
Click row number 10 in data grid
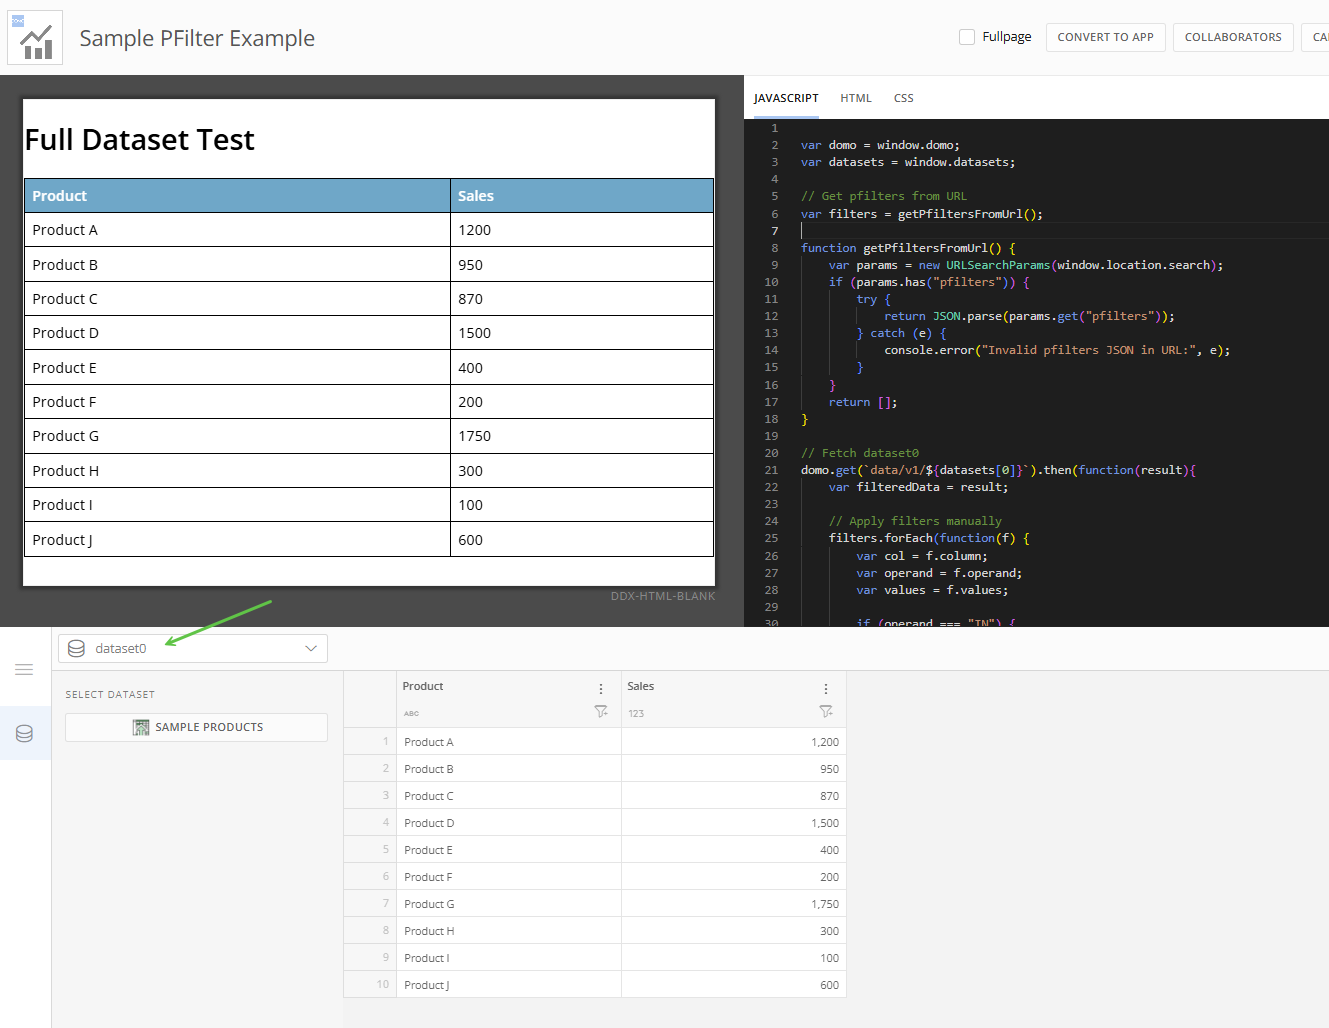tap(383, 985)
